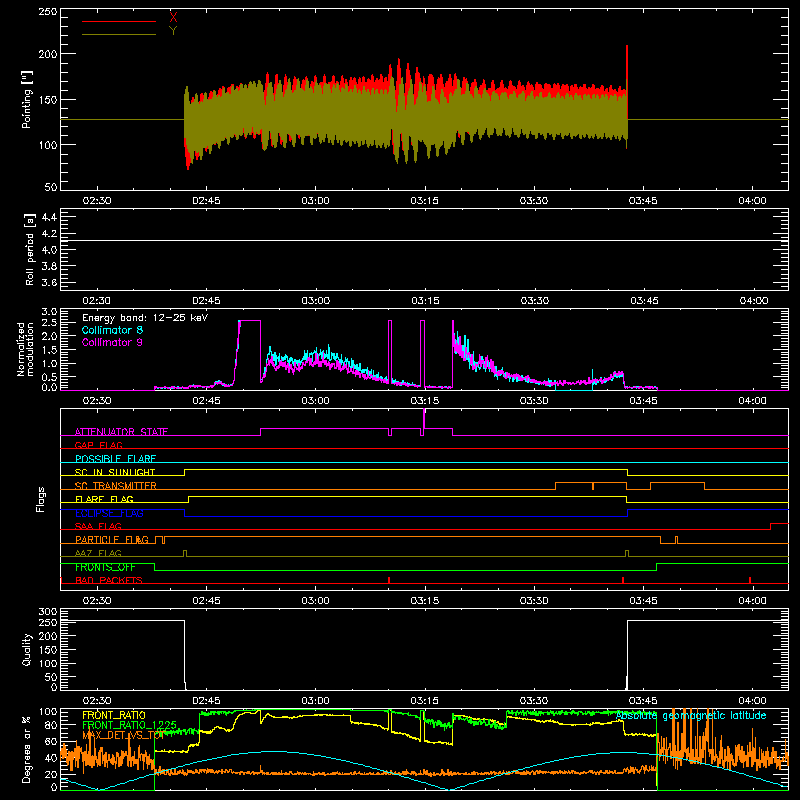Click the 80 tick on Degrees axis
800x800 pixels.
(x=51, y=725)
